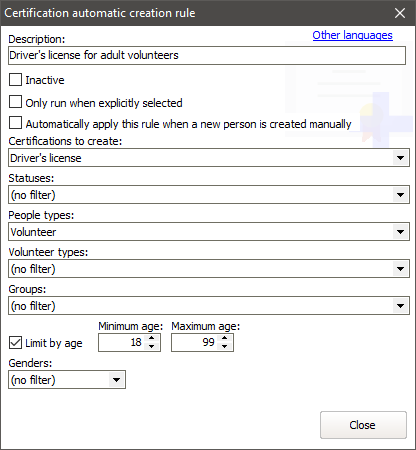Close the dialog with the X icon
416x450 pixels.
pos(400,13)
